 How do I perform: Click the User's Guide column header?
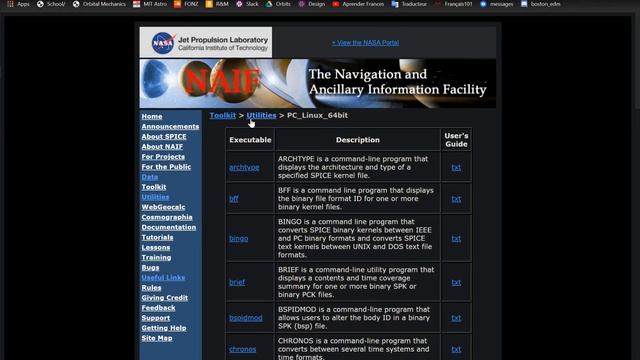[x=456, y=140]
